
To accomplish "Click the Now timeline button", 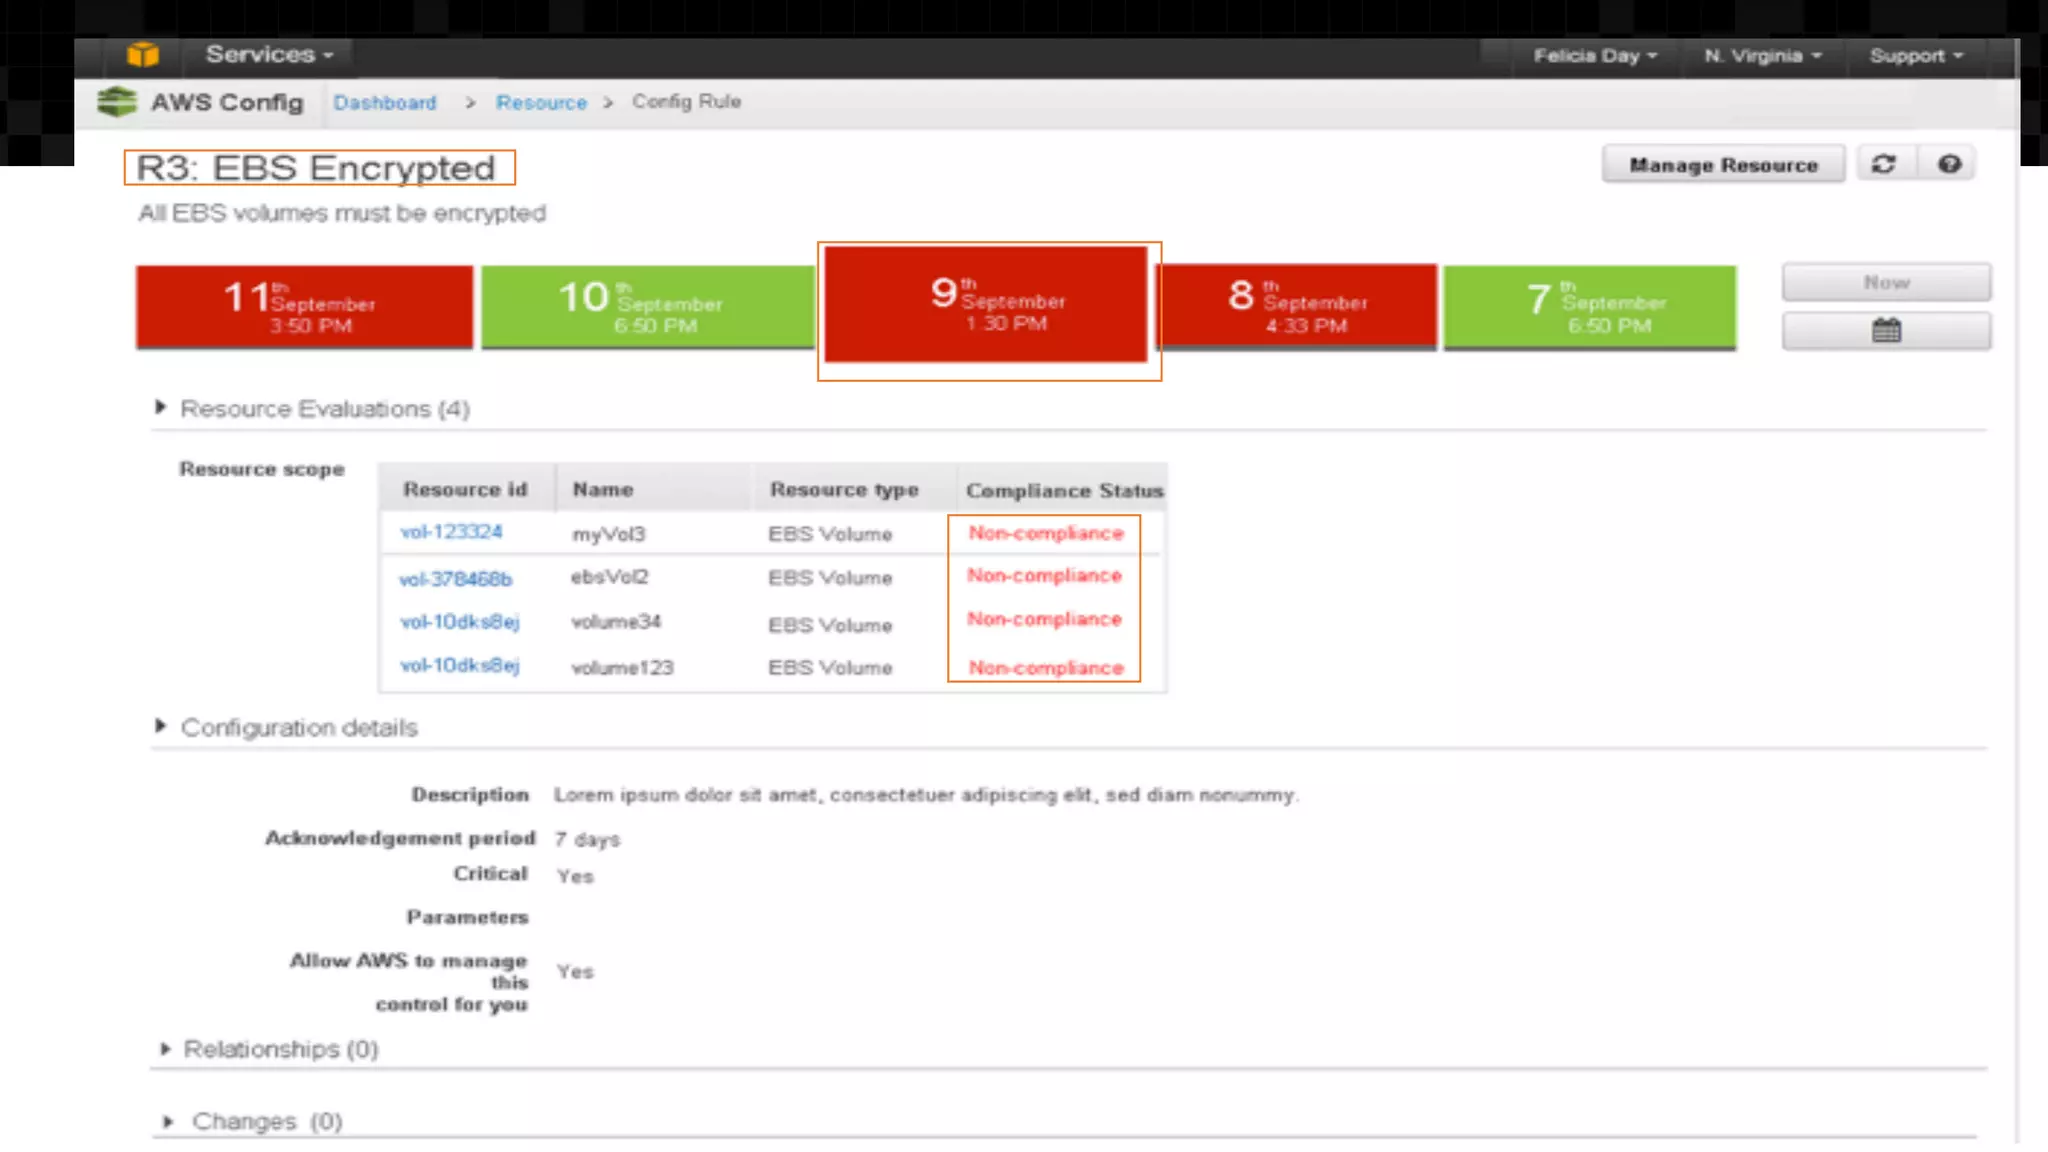I will [1886, 283].
